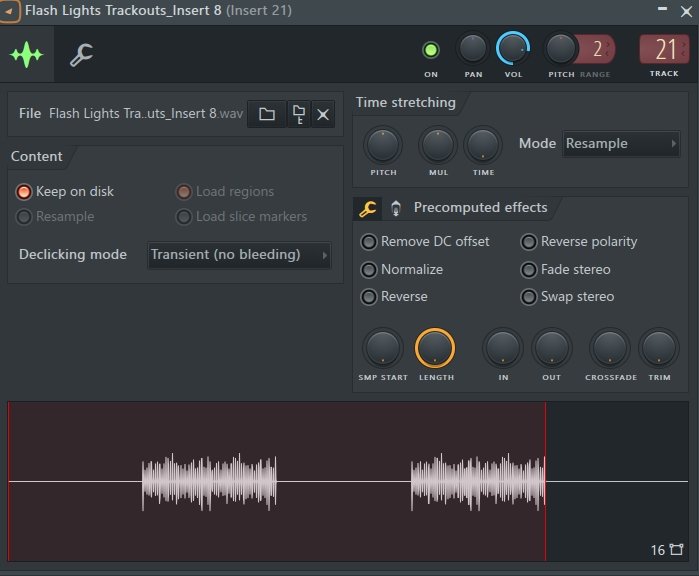Viewport: 699px width, 576px height.
Task: Click the LENGTH knob
Action: pos(435,348)
